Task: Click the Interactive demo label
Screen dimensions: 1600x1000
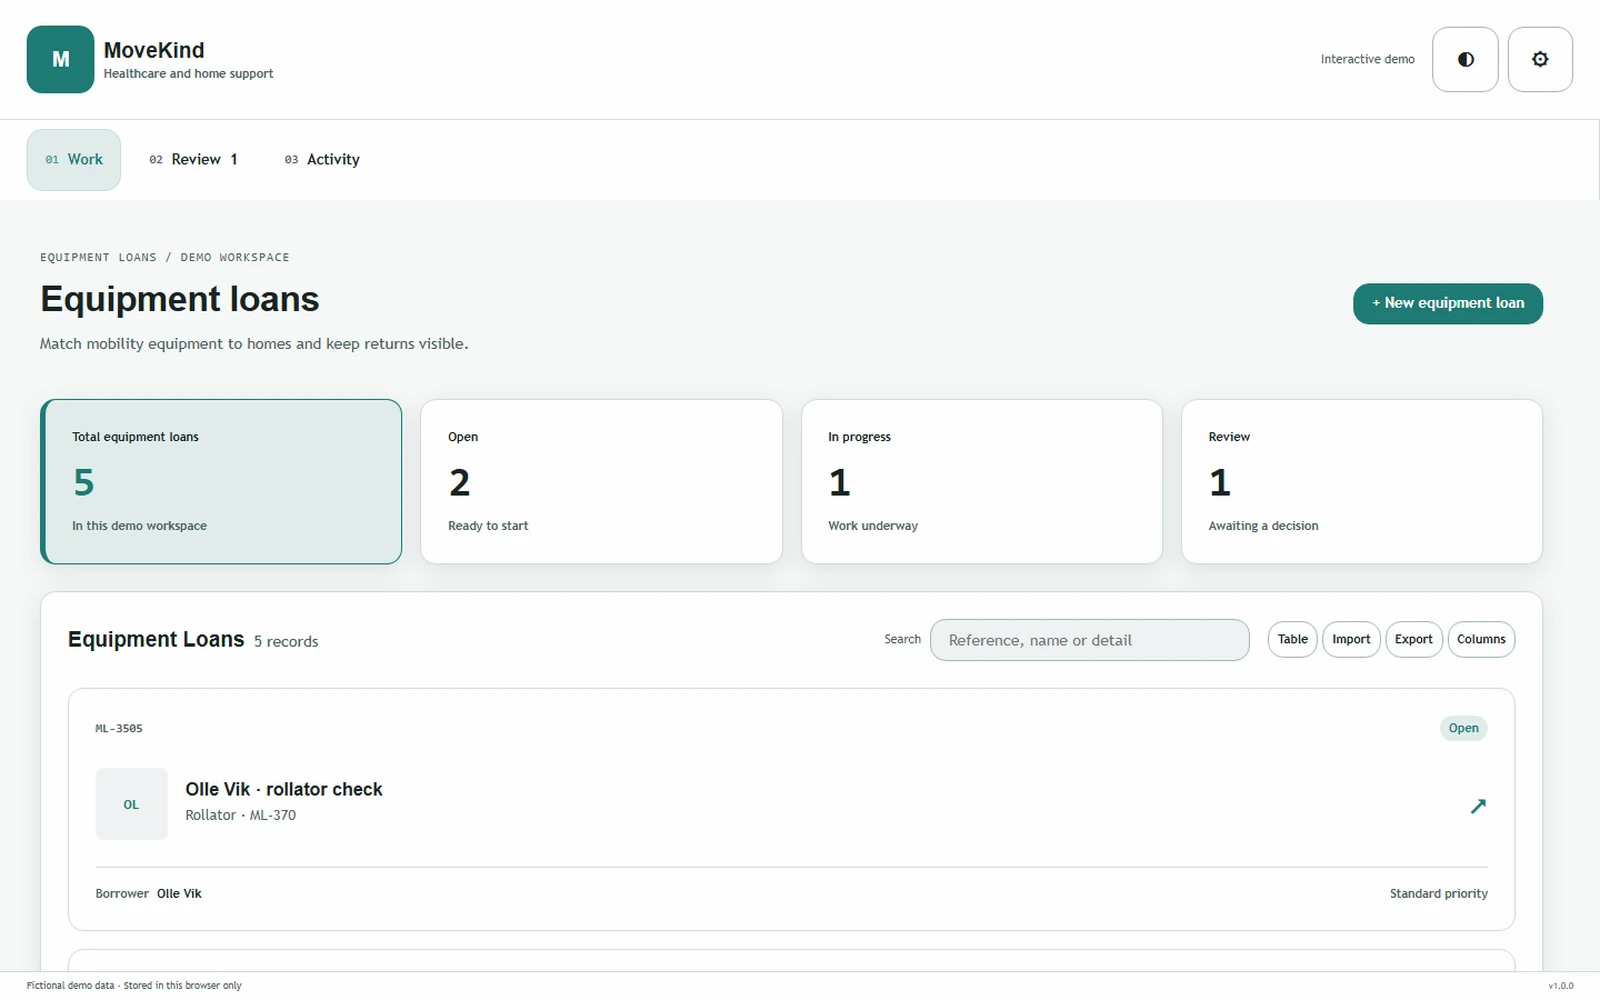Action: point(1368,60)
